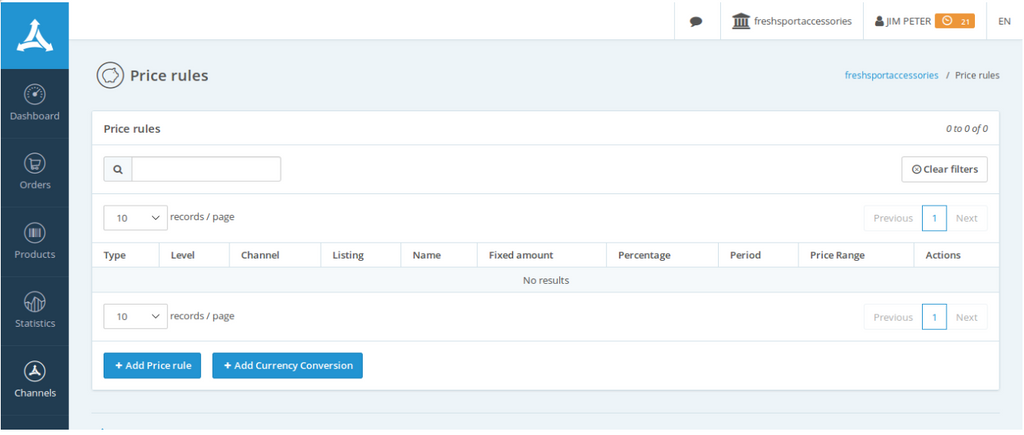Select page 1 in the top pagination
This screenshot has width=1024, height=435.
pyautogui.click(x=934, y=218)
